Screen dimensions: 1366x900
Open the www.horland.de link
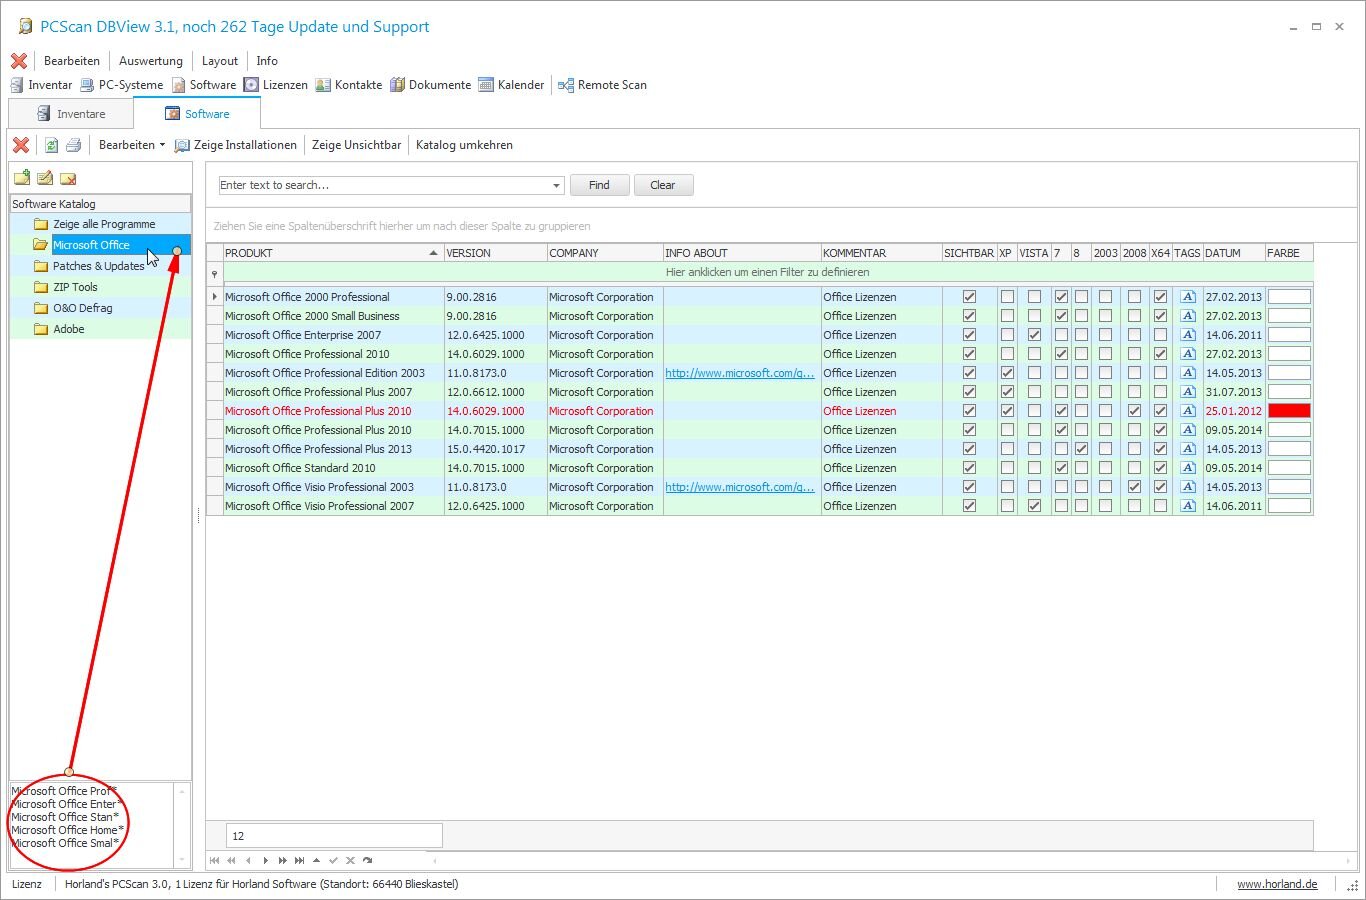(x=1277, y=884)
